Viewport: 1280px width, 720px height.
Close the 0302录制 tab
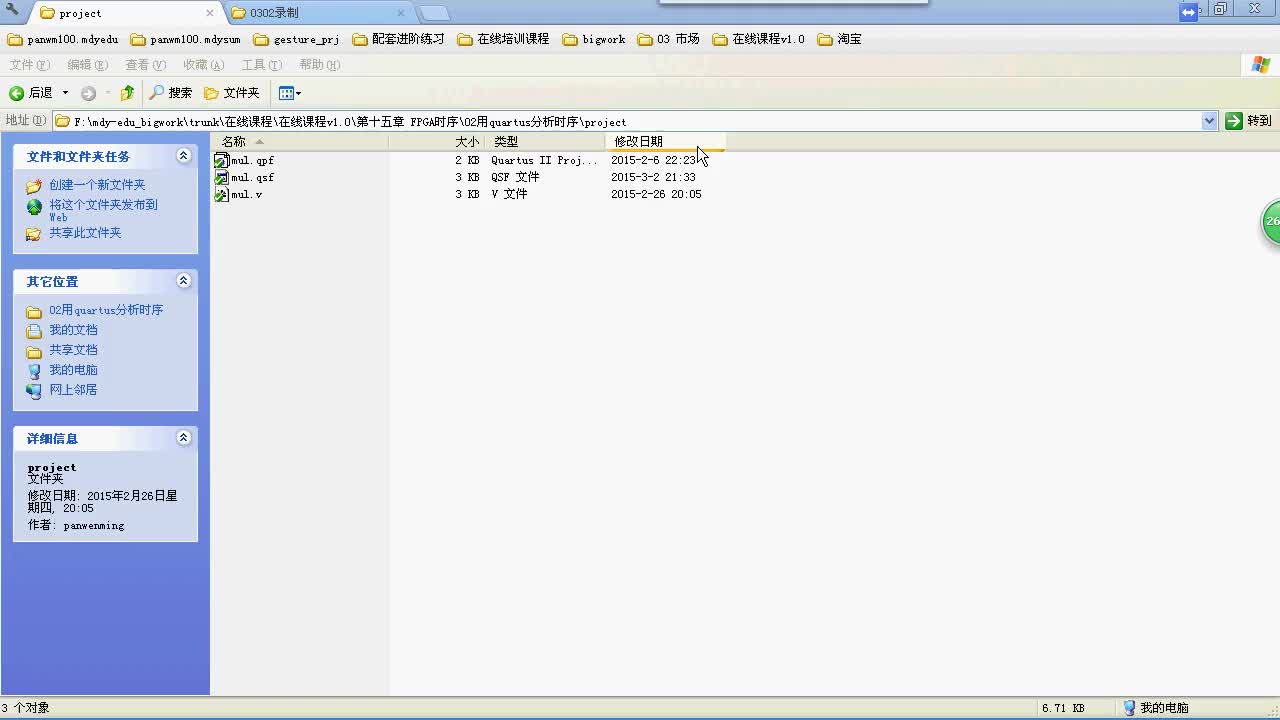pos(401,13)
